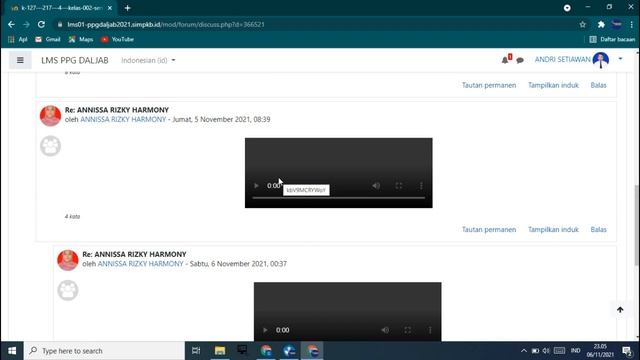Click back-to-top arrow button
The height and width of the screenshot is (360, 640).
620,310
